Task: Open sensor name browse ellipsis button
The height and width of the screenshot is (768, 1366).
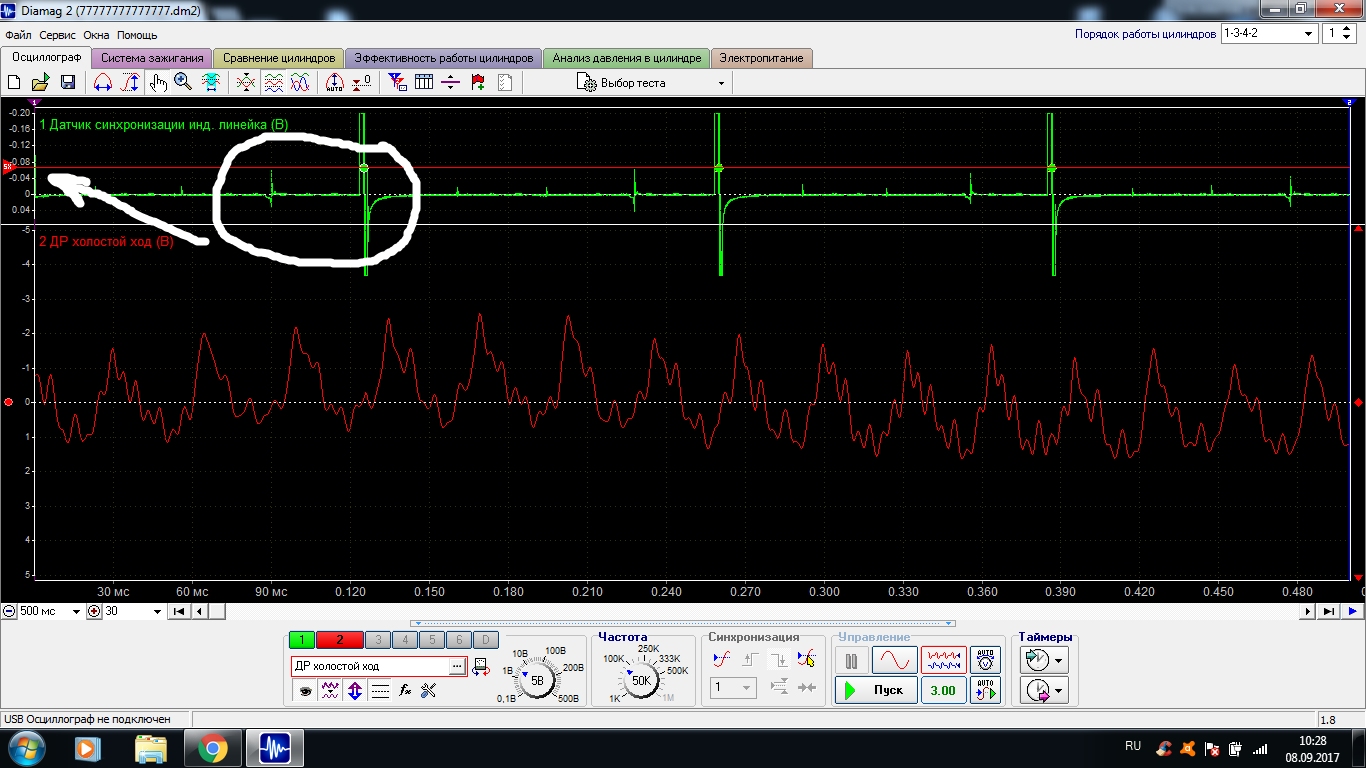Action: click(x=457, y=666)
